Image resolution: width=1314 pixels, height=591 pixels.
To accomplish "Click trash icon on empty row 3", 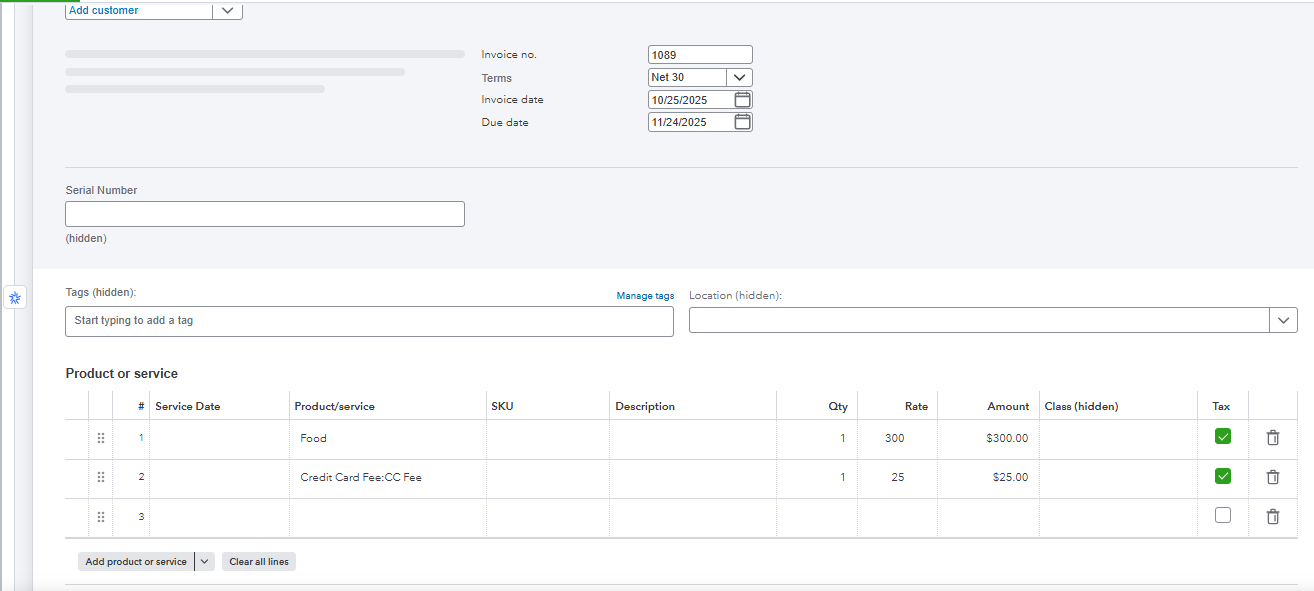I will pyautogui.click(x=1272, y=517).
